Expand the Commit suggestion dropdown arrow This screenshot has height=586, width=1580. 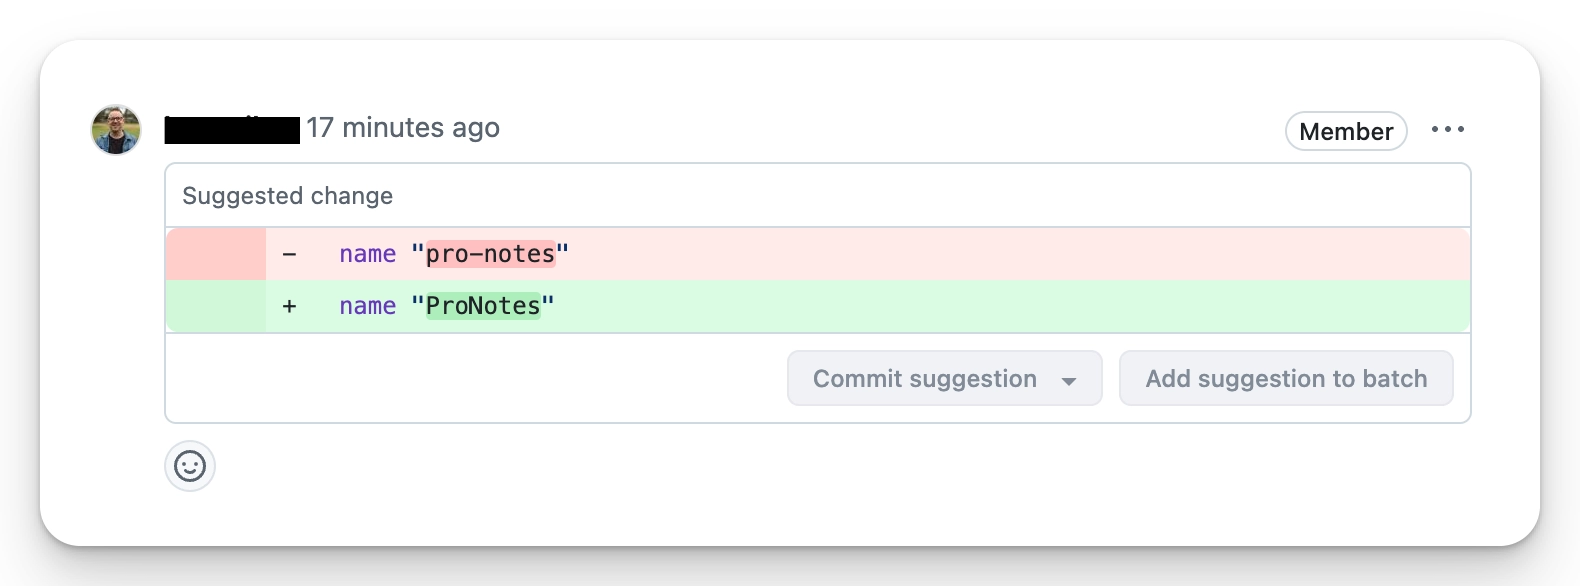[1069, 380]
